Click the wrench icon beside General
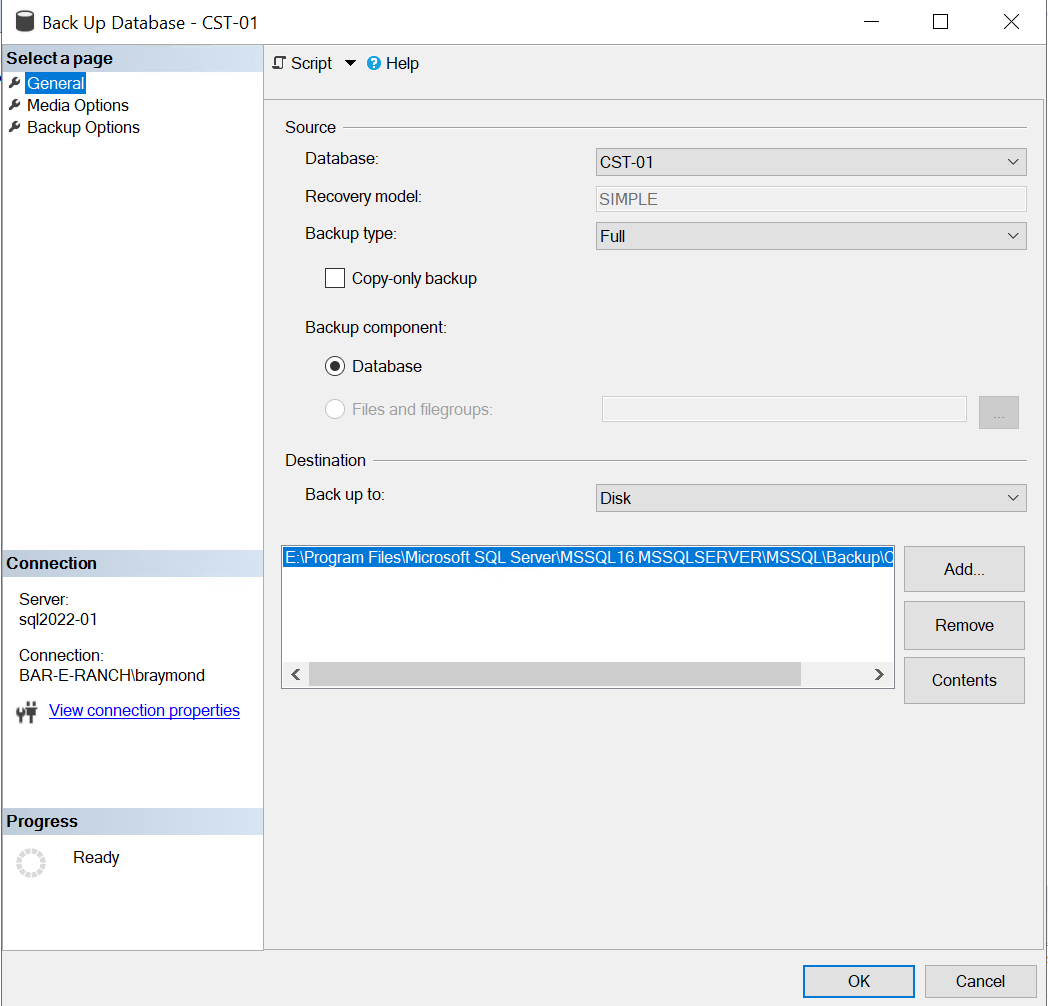This screenshot has width=1048, height=1006. [x=15, y=83]
